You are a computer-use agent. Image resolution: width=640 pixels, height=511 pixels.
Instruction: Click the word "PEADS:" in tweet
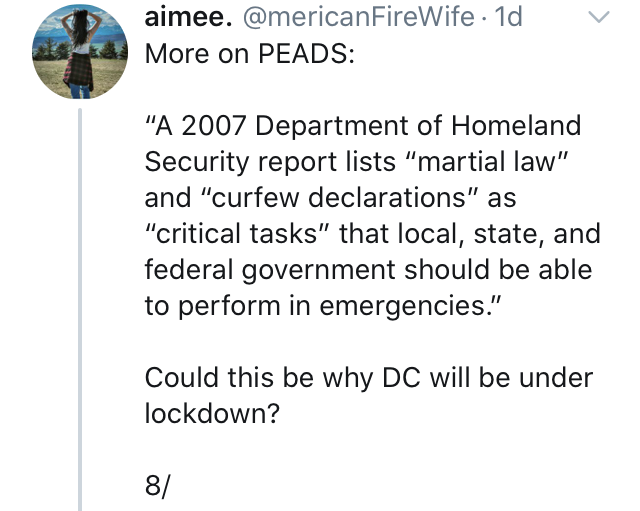click(307, 53)
